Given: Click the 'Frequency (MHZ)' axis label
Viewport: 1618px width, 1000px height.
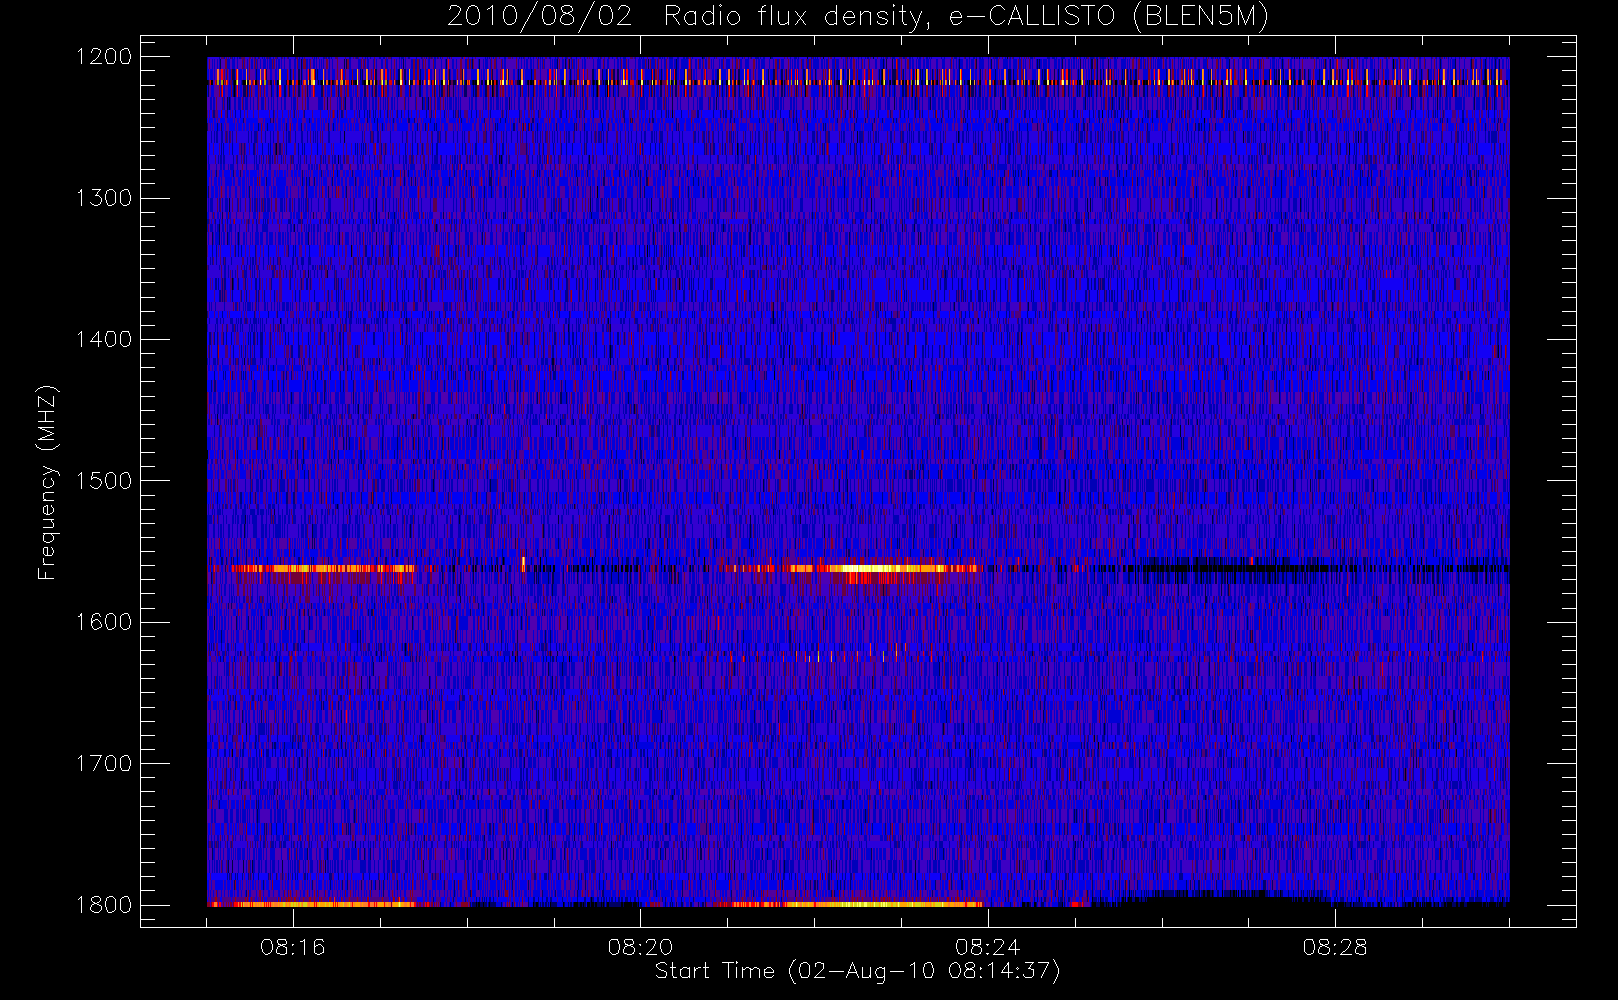Looking at the screenshot, I should [47, 482].
